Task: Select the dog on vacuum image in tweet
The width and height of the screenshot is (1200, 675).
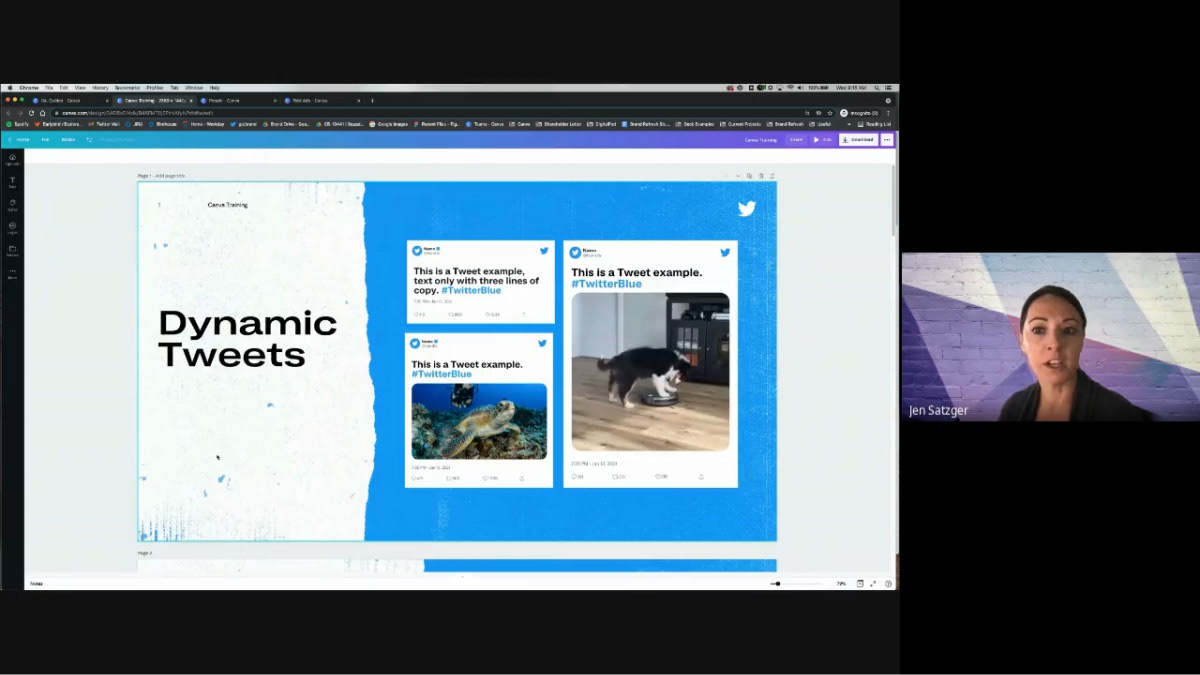Action: [650, 372]
